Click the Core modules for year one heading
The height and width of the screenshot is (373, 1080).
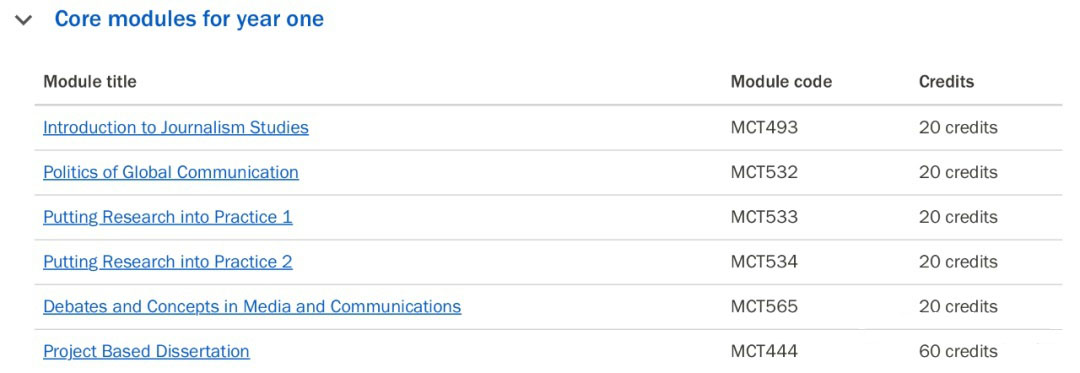point(189,19)
